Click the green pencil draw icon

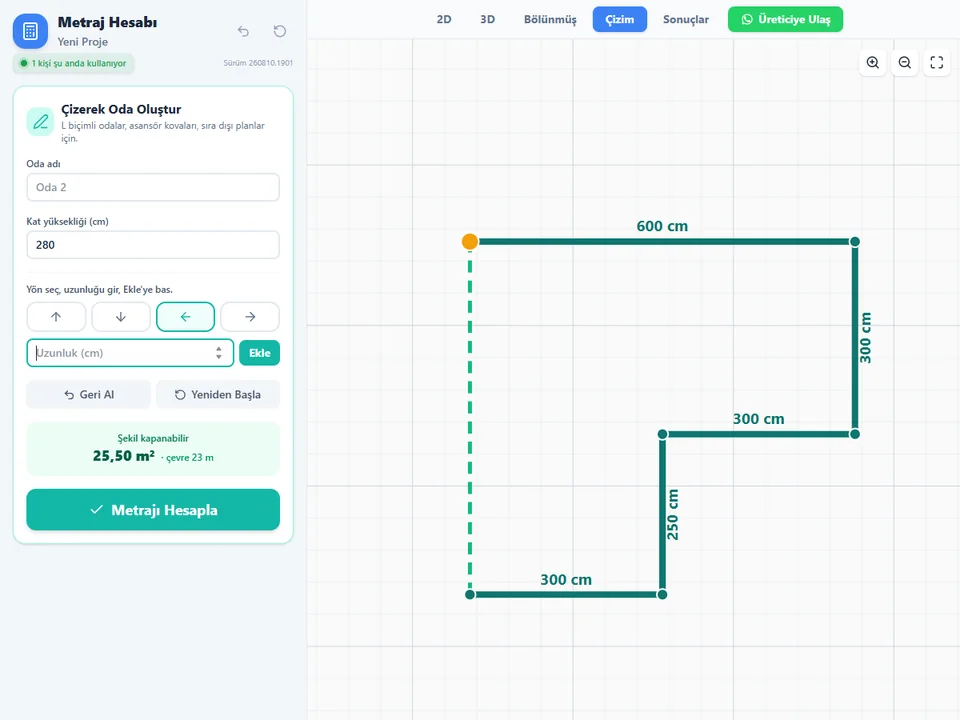[x=40, y=121]
